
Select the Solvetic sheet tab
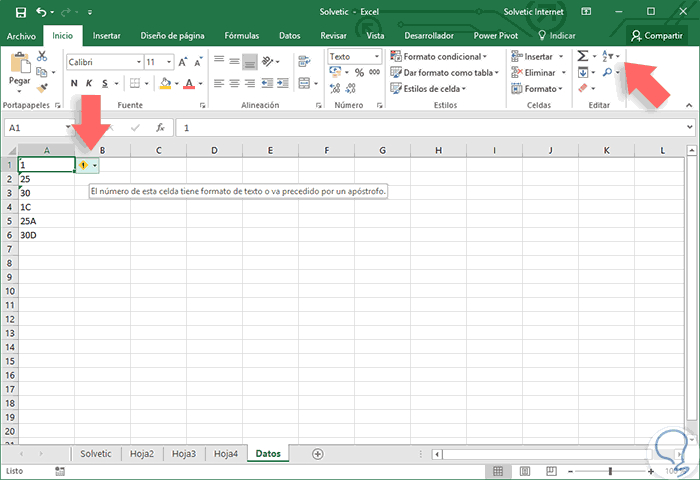coord(96,454)
